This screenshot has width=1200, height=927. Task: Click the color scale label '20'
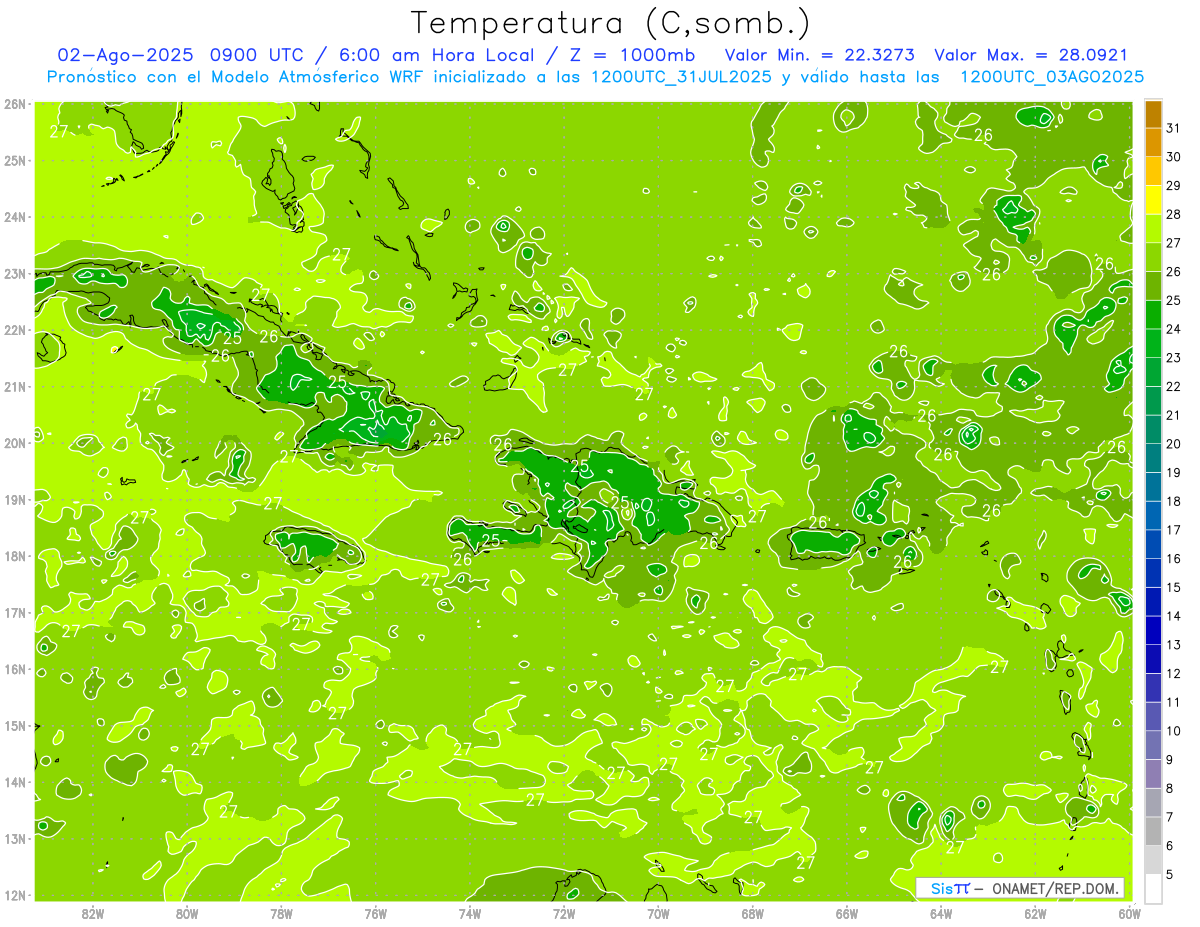click(x=1174, y=444)
